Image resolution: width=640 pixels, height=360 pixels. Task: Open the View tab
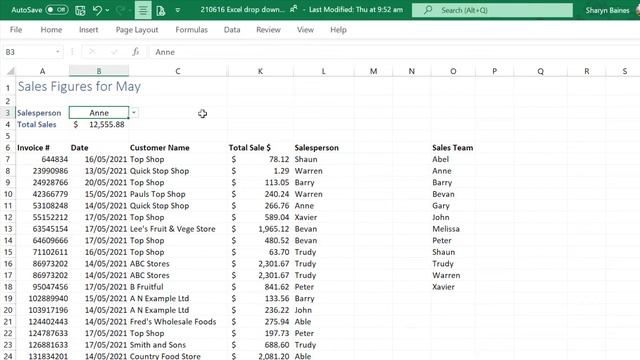pos(305,30)
